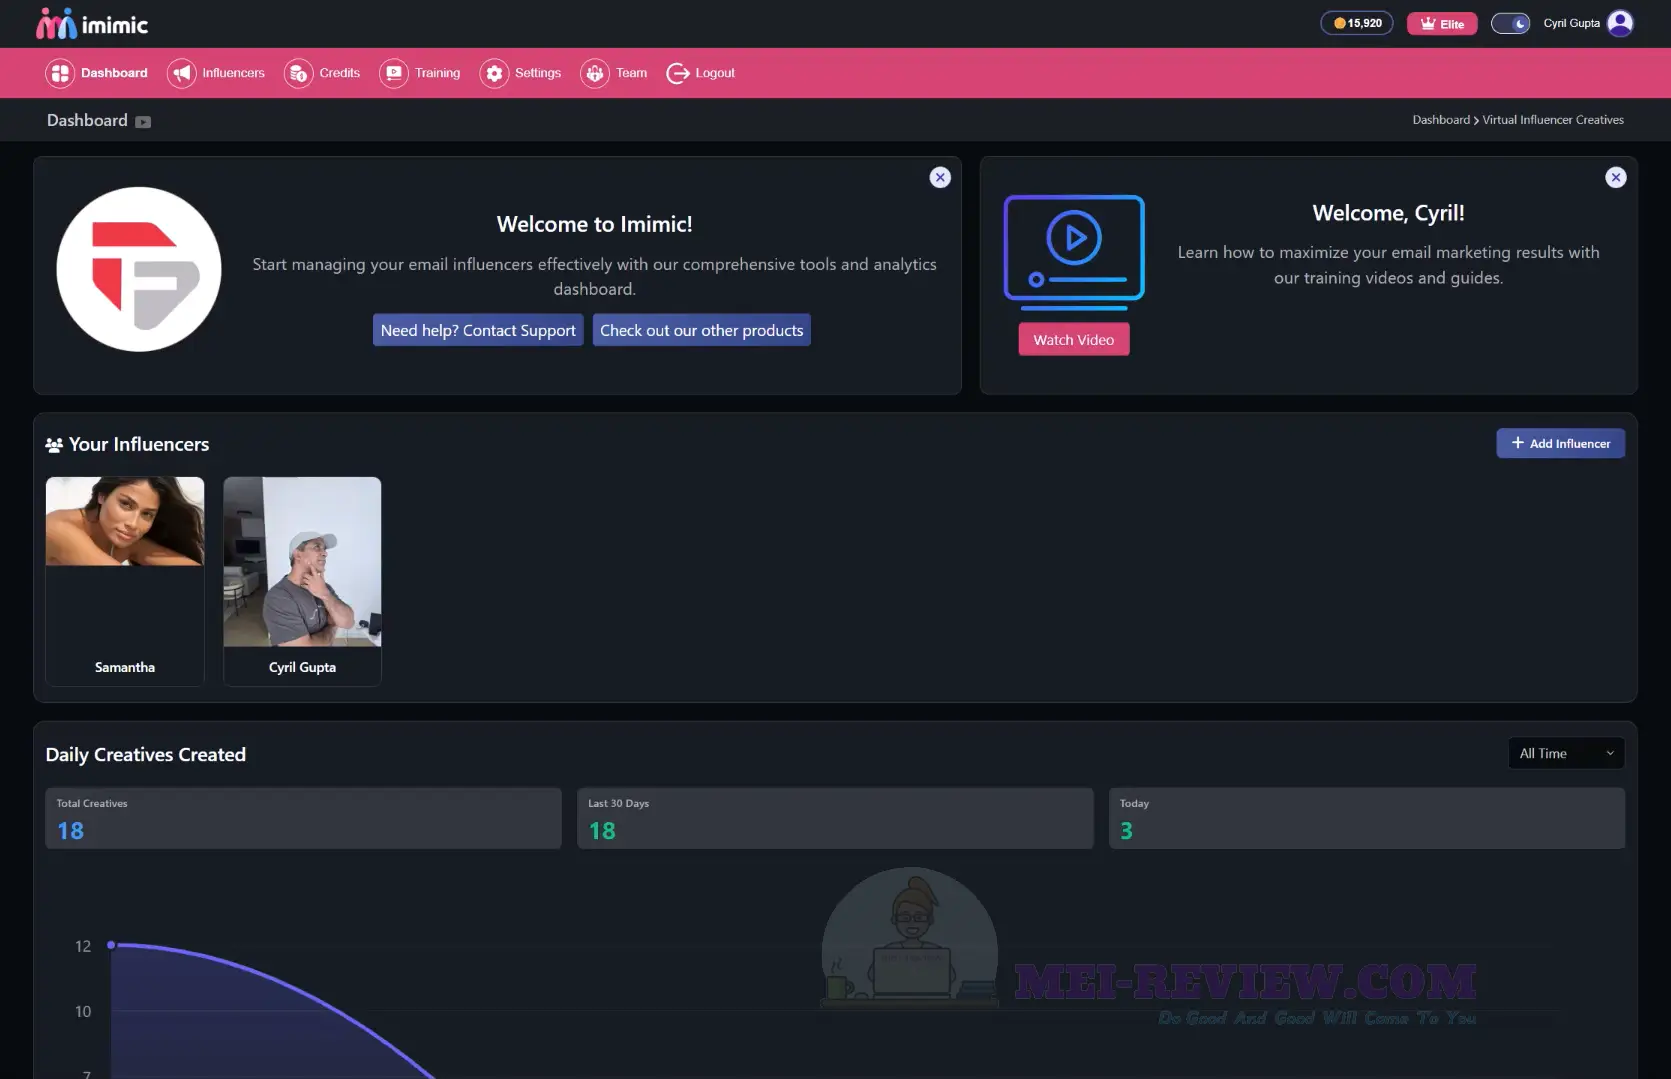This screenshot has height=1079, width=1671.
Task: Click Virtual Influencer Creatives breadcrumb text
Action: [1553, 120]
